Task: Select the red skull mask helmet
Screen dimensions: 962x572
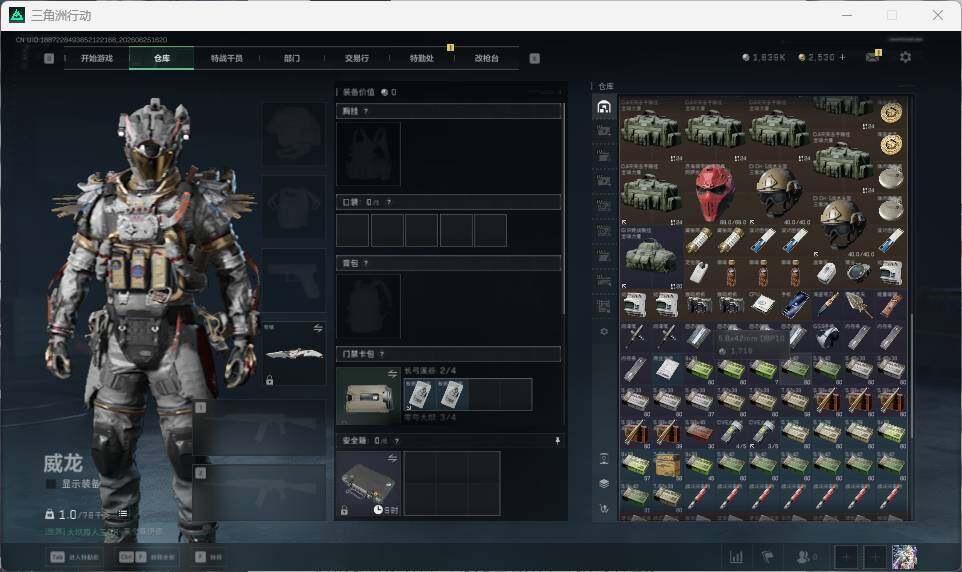Action: [x=714, y=193]
